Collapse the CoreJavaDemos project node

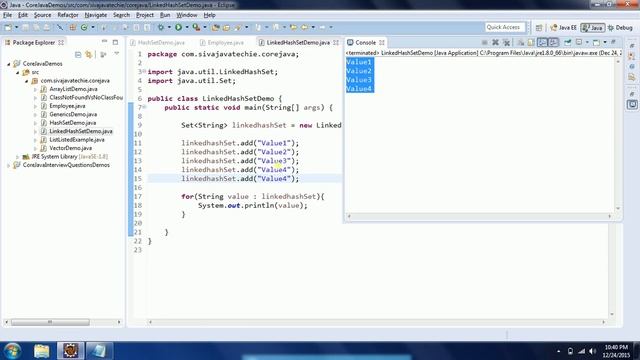pos(9,64)
